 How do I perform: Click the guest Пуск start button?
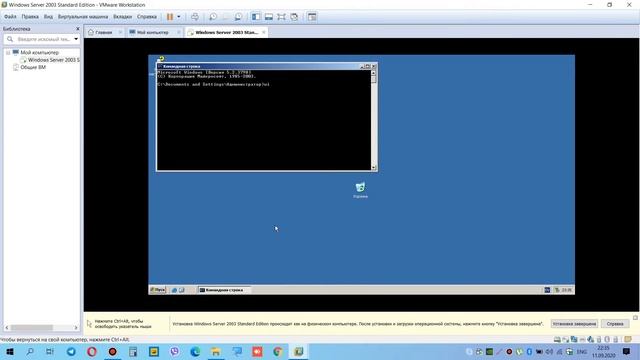tap(158, 290)
